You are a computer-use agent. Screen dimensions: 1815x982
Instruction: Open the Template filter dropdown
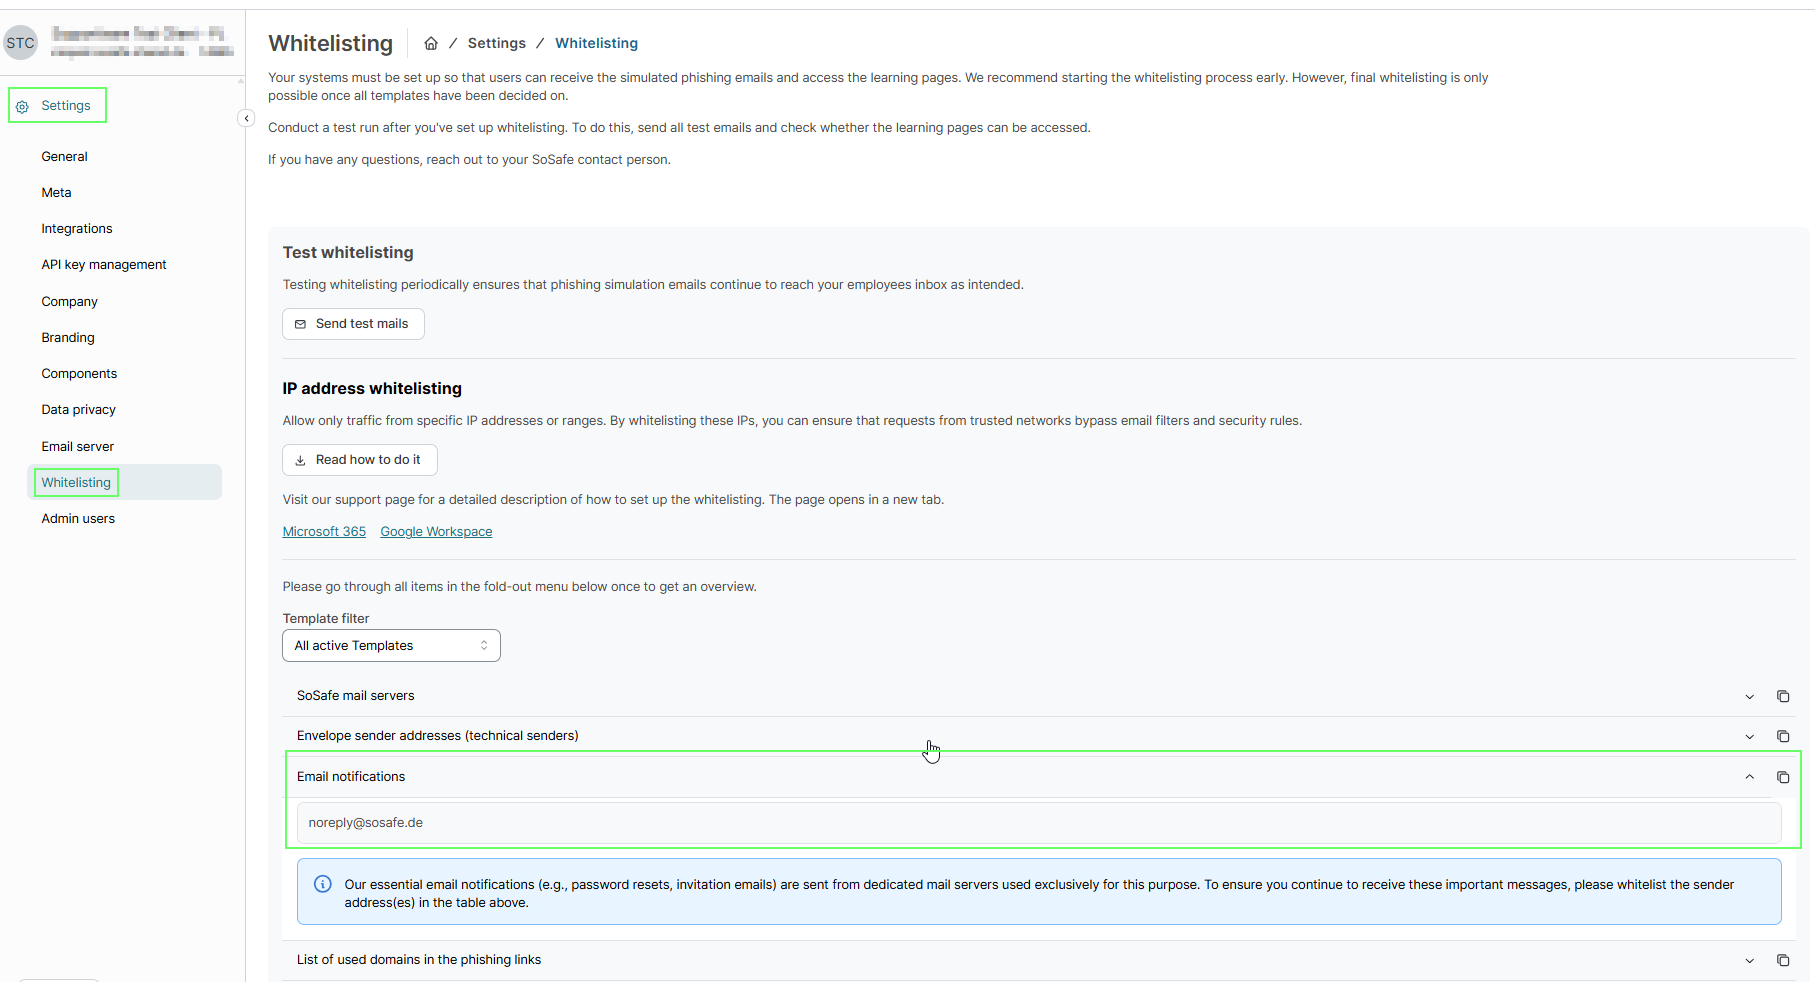click(x=391, y=646)
